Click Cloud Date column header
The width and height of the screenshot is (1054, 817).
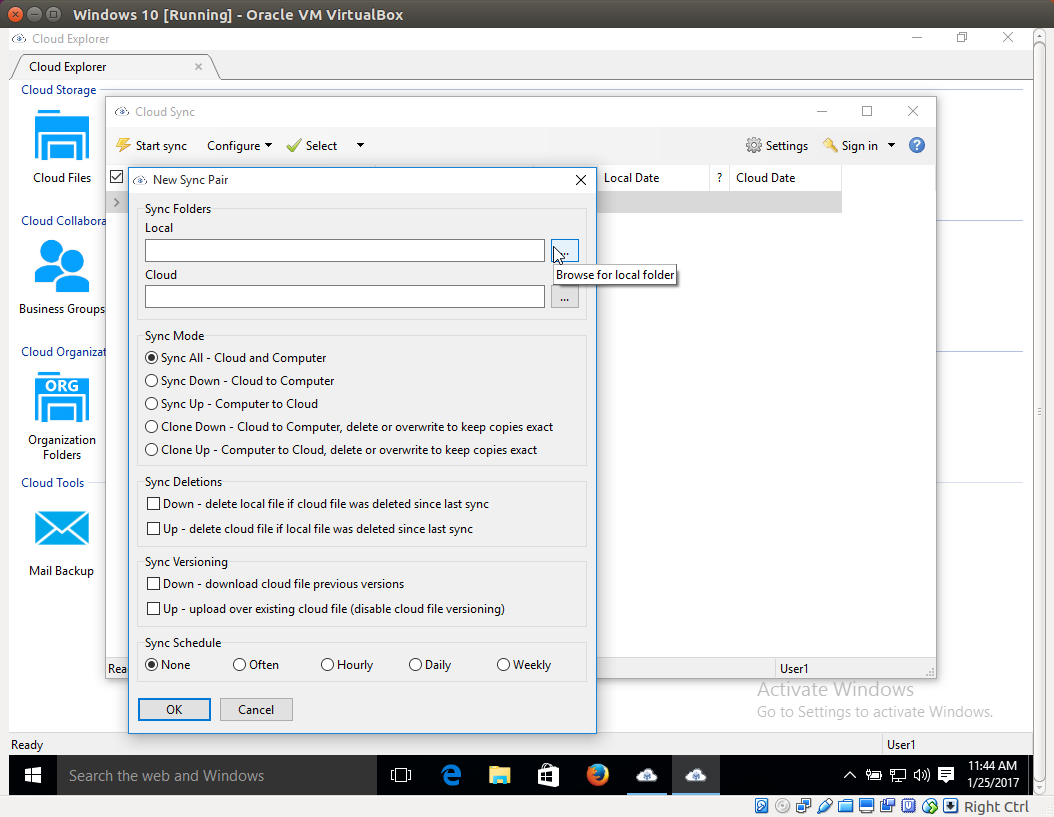pos(785,178)
